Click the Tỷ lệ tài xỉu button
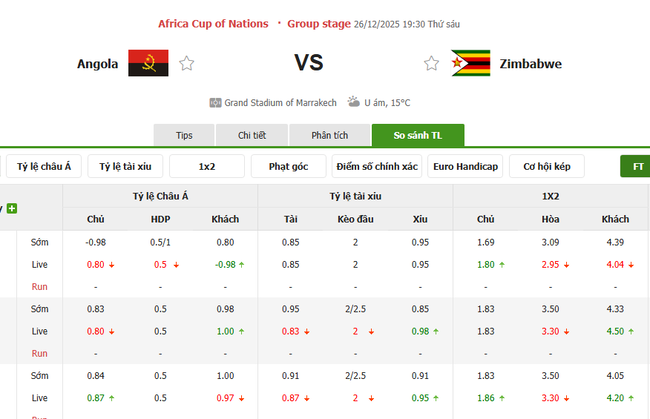650x419 pixels. pos(124,166)
